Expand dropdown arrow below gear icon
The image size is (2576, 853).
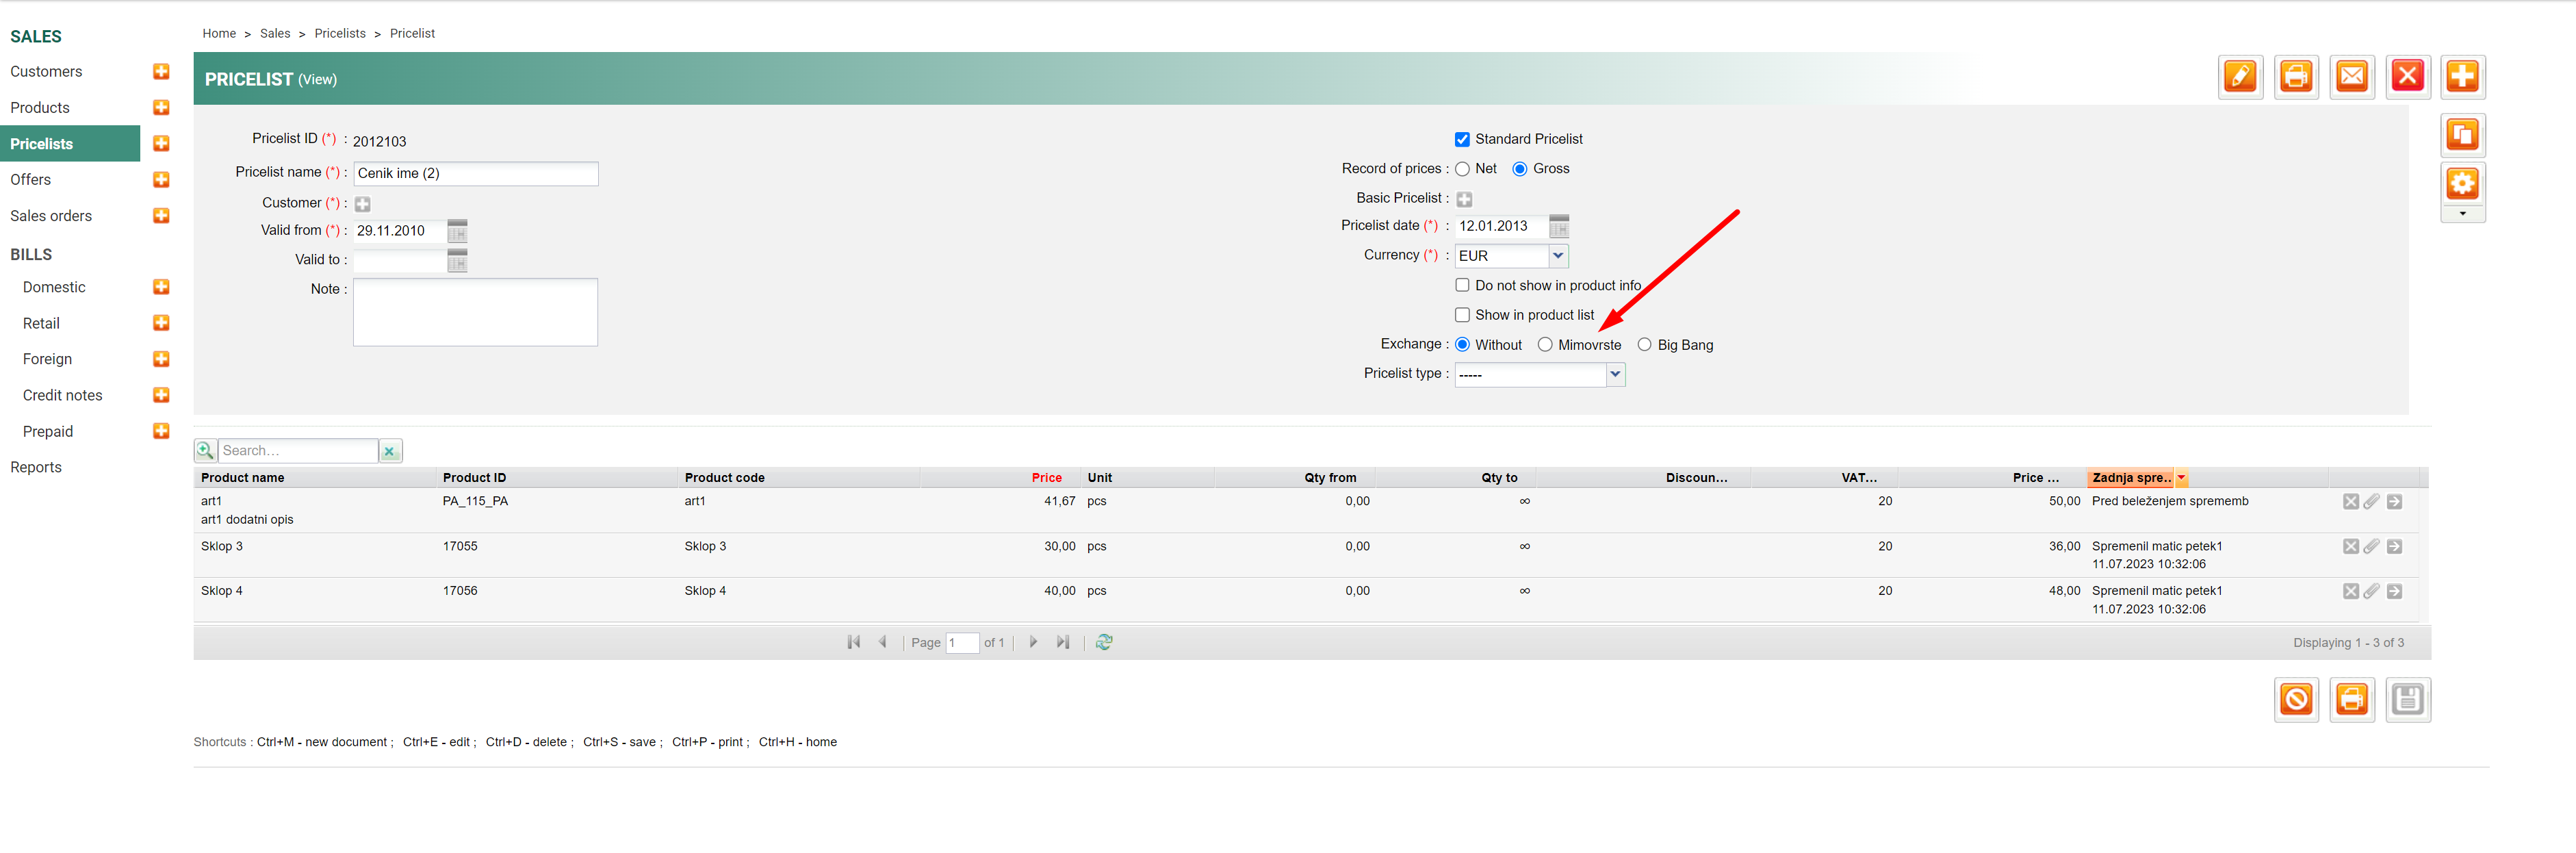pos(2462,214)
